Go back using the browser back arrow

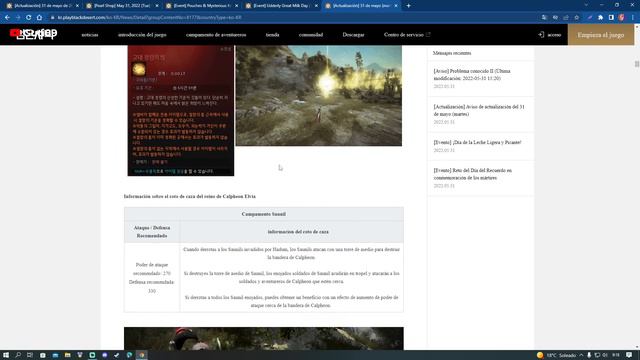click(7, 18)
